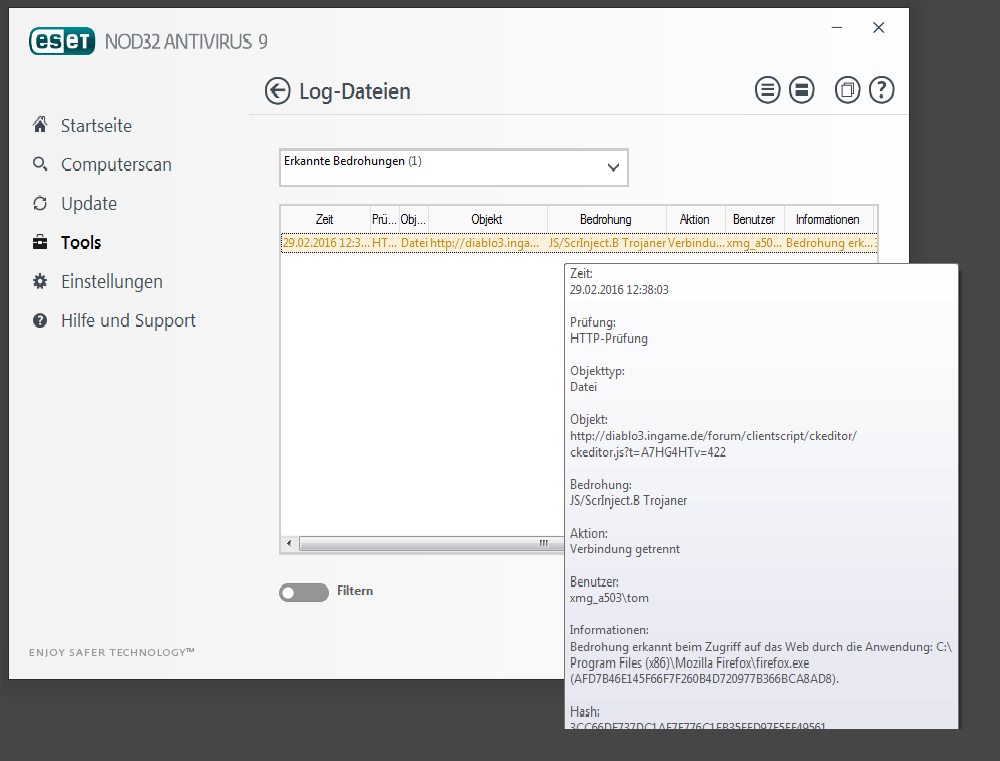Close the ESET NOD32 window
The image size is (1000, 761).
(879, 27)
